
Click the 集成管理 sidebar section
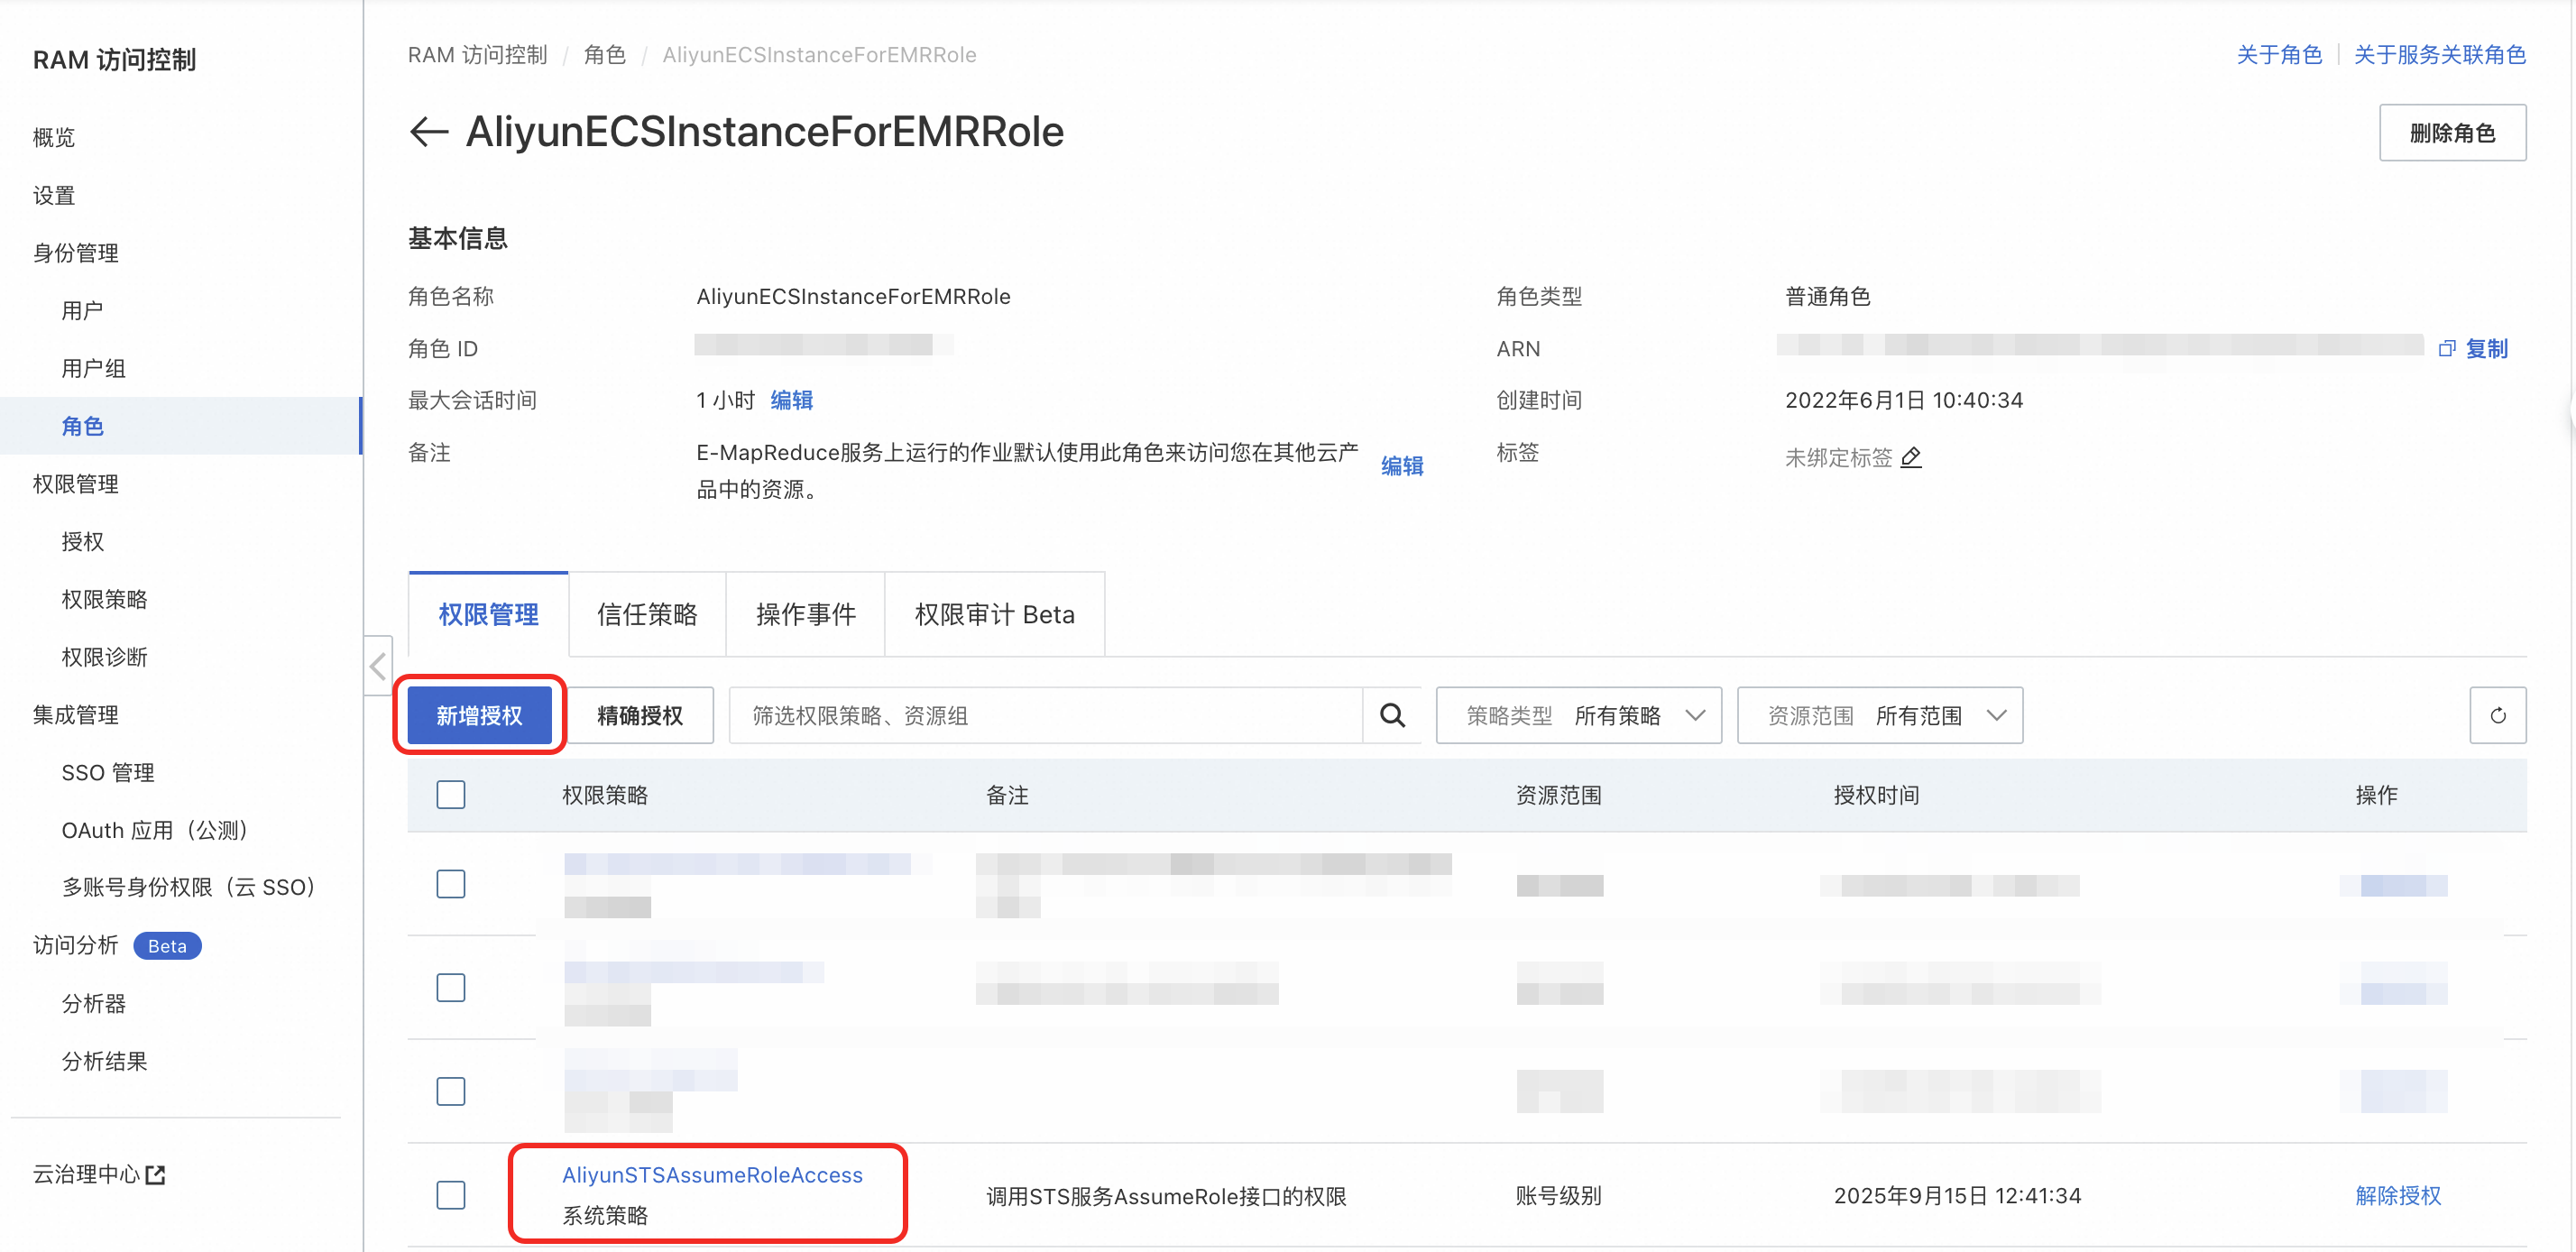76,715
